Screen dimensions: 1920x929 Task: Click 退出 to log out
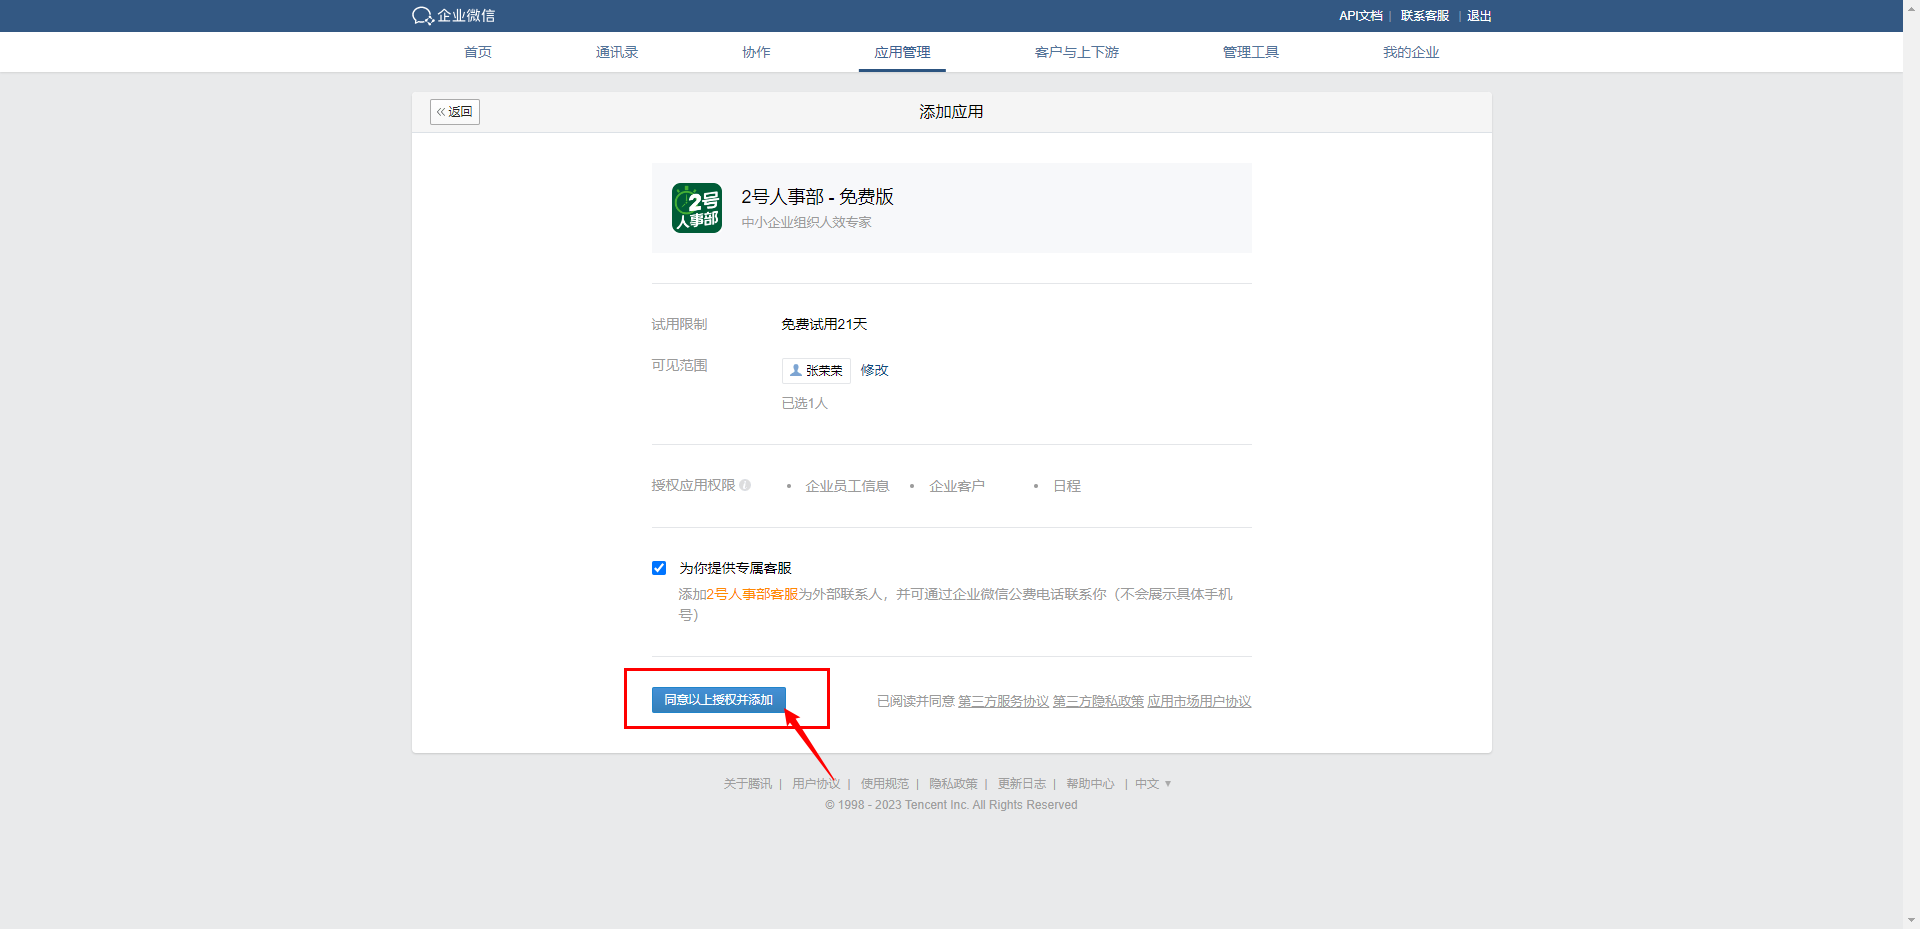[x=1479, y=16]
